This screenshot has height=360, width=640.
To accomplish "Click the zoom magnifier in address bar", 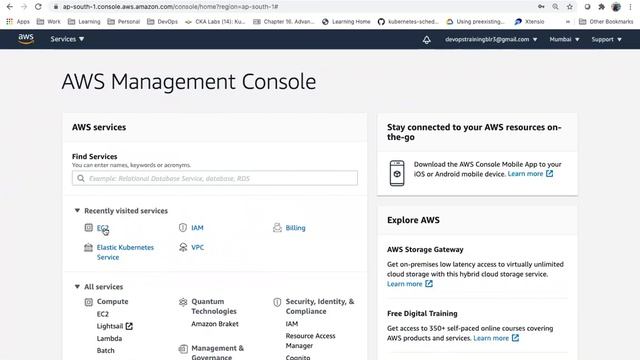I will tap(556, 7).
